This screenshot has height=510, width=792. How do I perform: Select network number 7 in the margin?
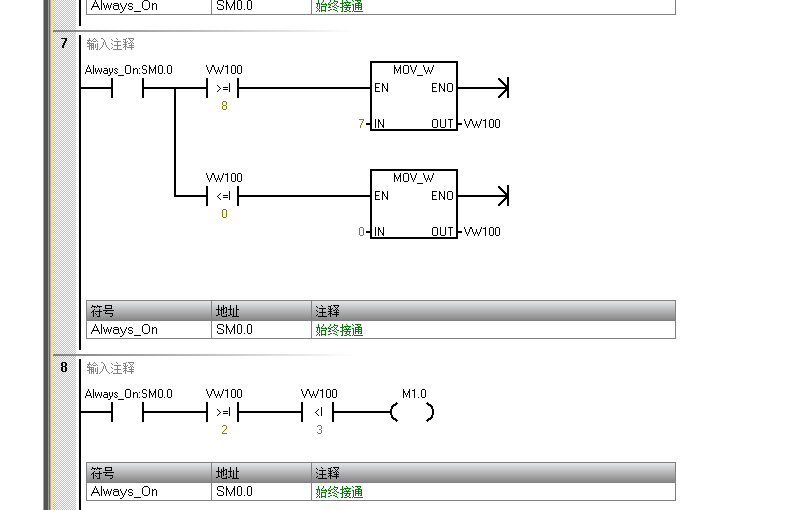pyautogui.click(x=64, y=43)
